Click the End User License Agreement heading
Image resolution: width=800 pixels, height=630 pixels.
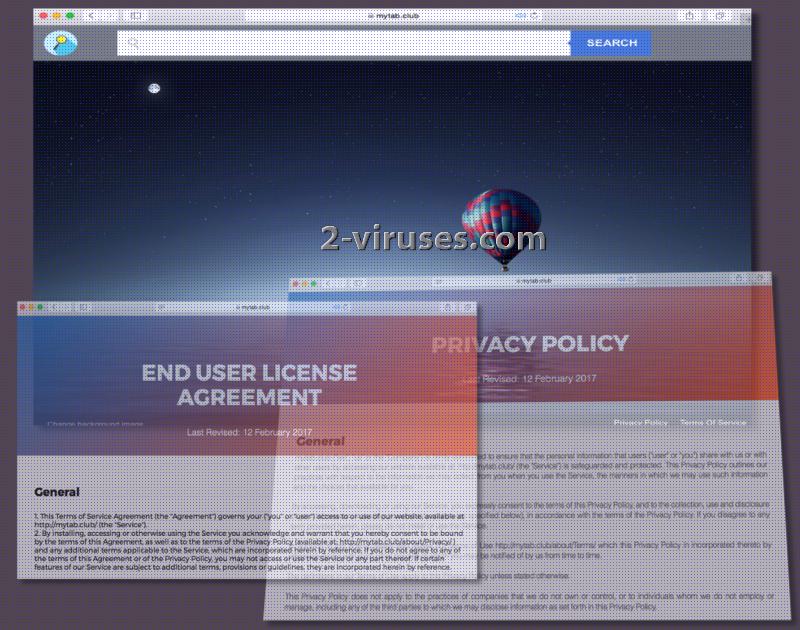[249, 385]
